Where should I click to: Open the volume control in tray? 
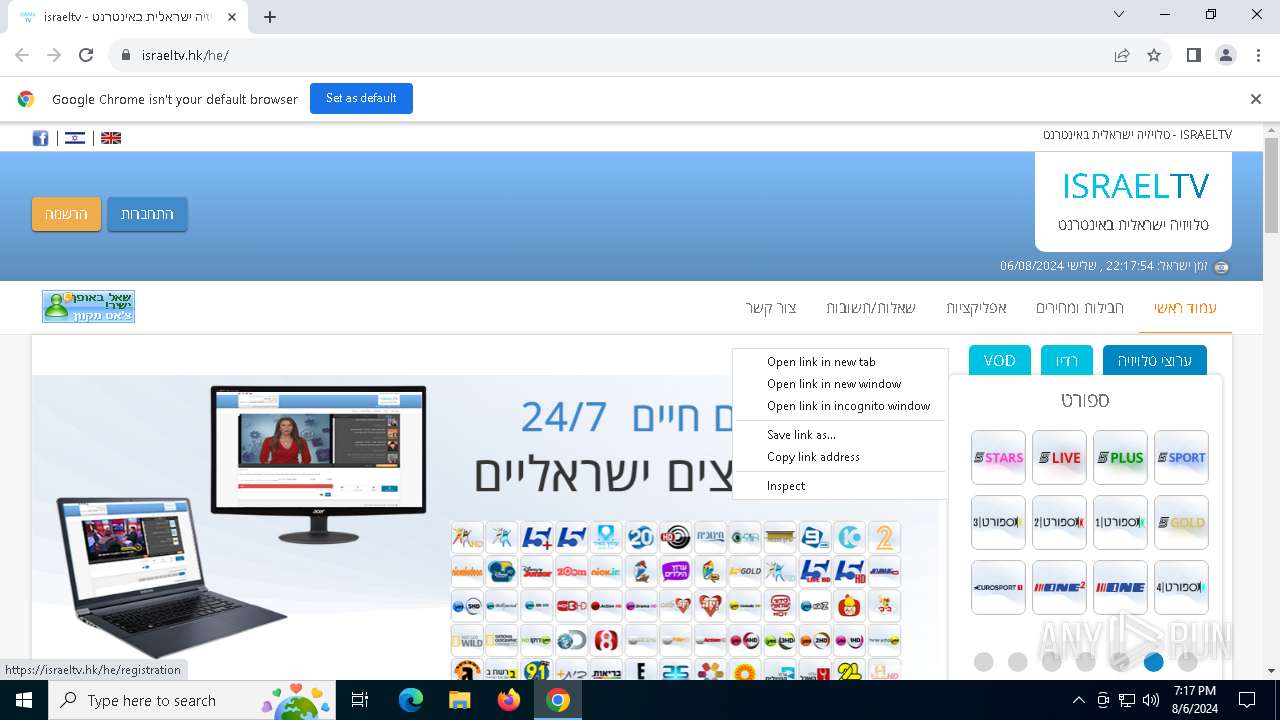pyautogui.click(x=1152, y=700)
